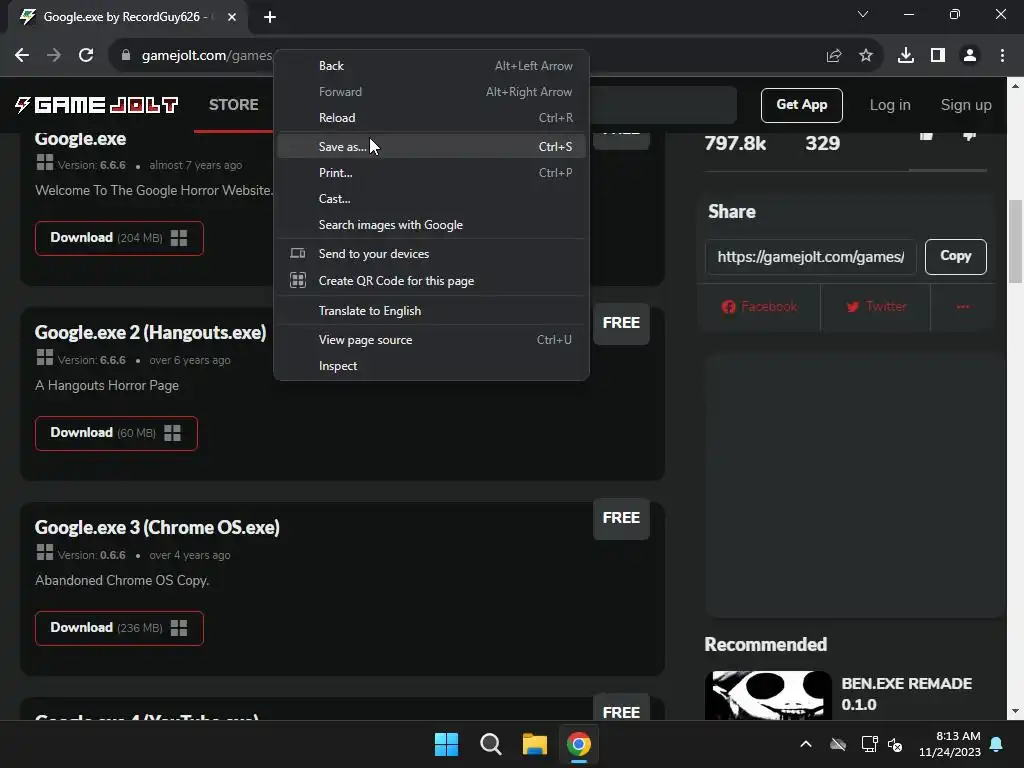Click the 797.8k views count
Image resolution: width=1024 pixels, height=768 pixels.
[x=735, y=144]
